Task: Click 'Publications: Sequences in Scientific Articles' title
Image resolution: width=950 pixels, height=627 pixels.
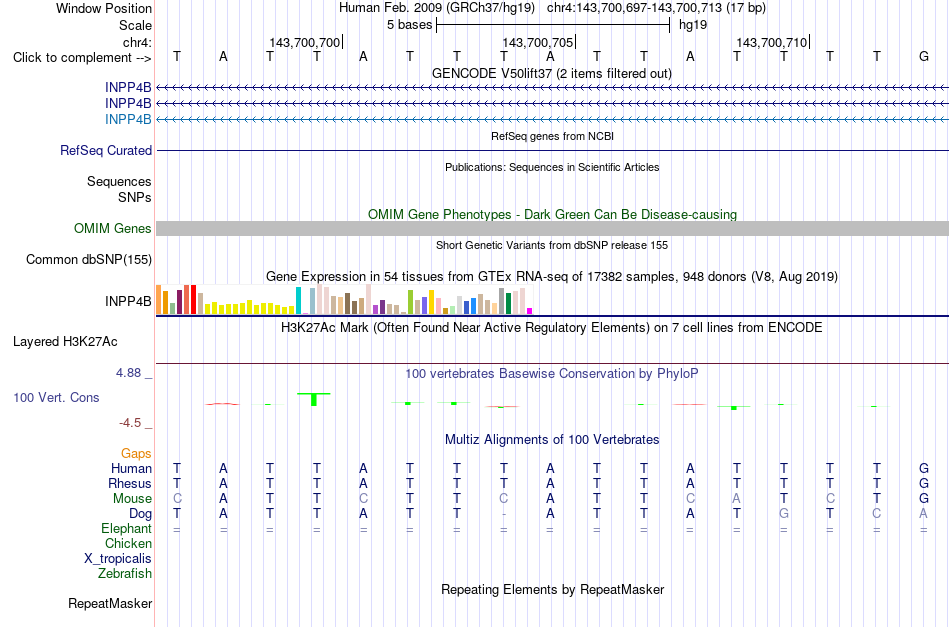Action: click(x=552, y=167)
